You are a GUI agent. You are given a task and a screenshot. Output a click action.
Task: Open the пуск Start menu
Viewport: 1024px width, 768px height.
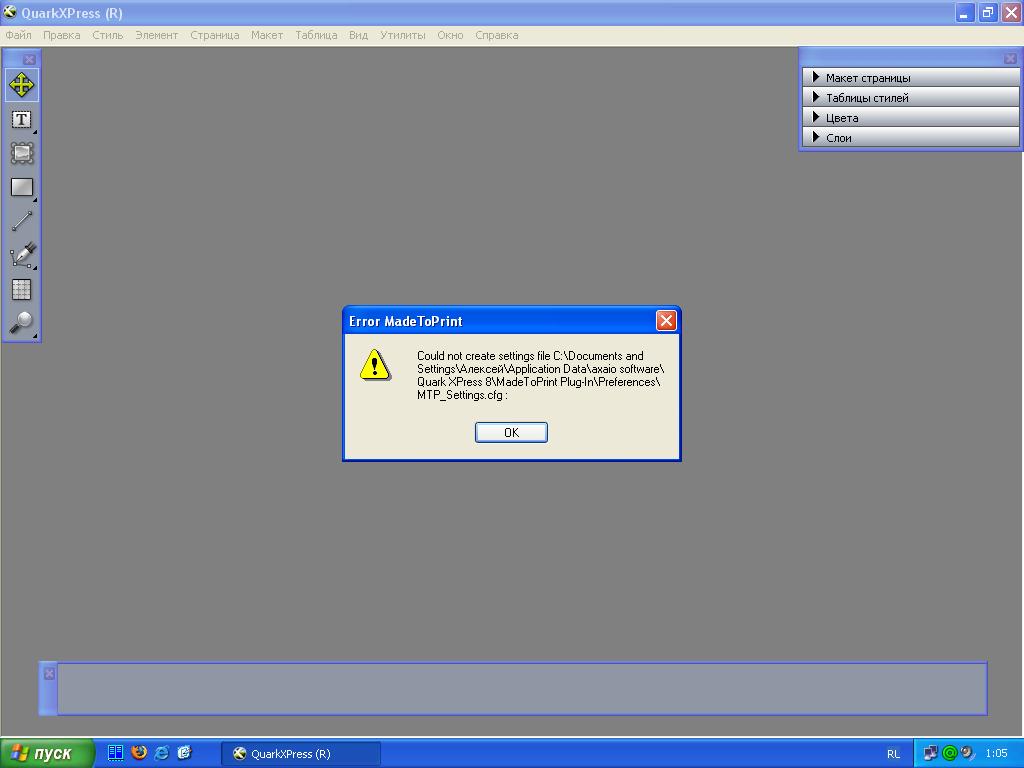(x=46, y=753)
